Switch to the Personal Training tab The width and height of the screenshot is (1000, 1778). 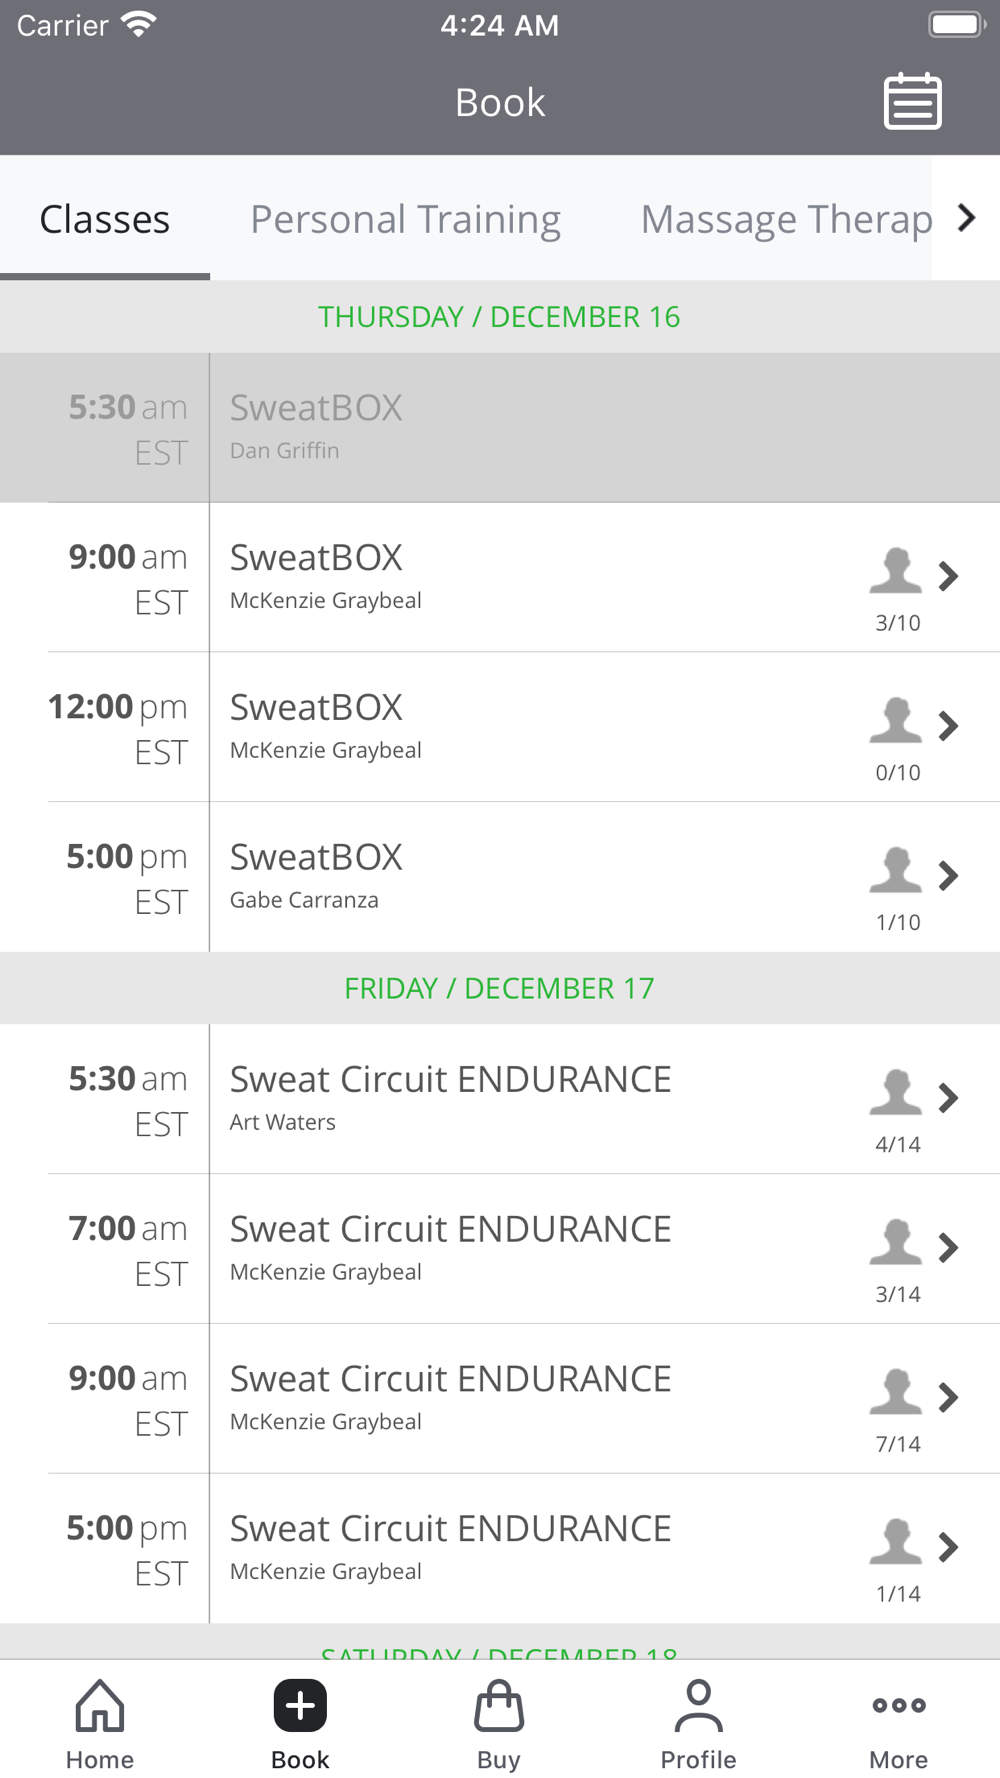click(x=405, y=219)
